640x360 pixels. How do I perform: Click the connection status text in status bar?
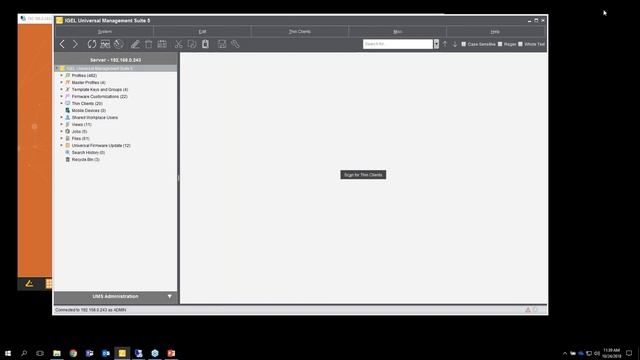[91, 310]
